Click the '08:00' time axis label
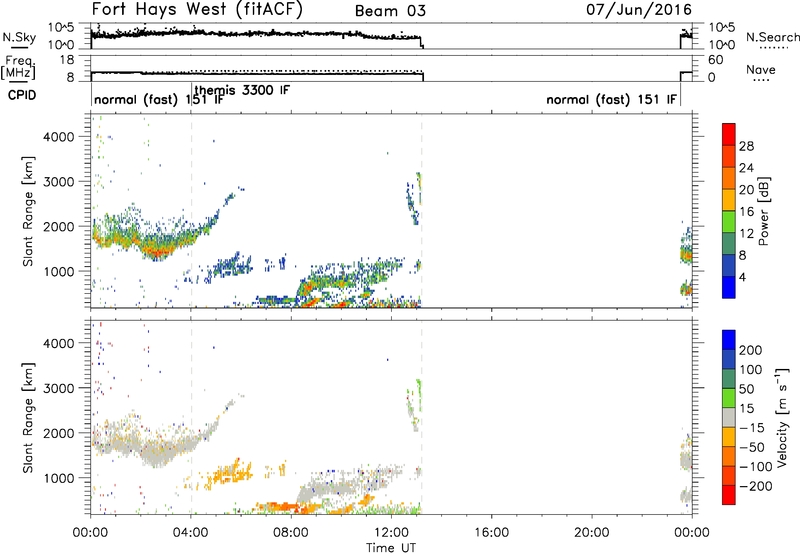 [291, 533]
